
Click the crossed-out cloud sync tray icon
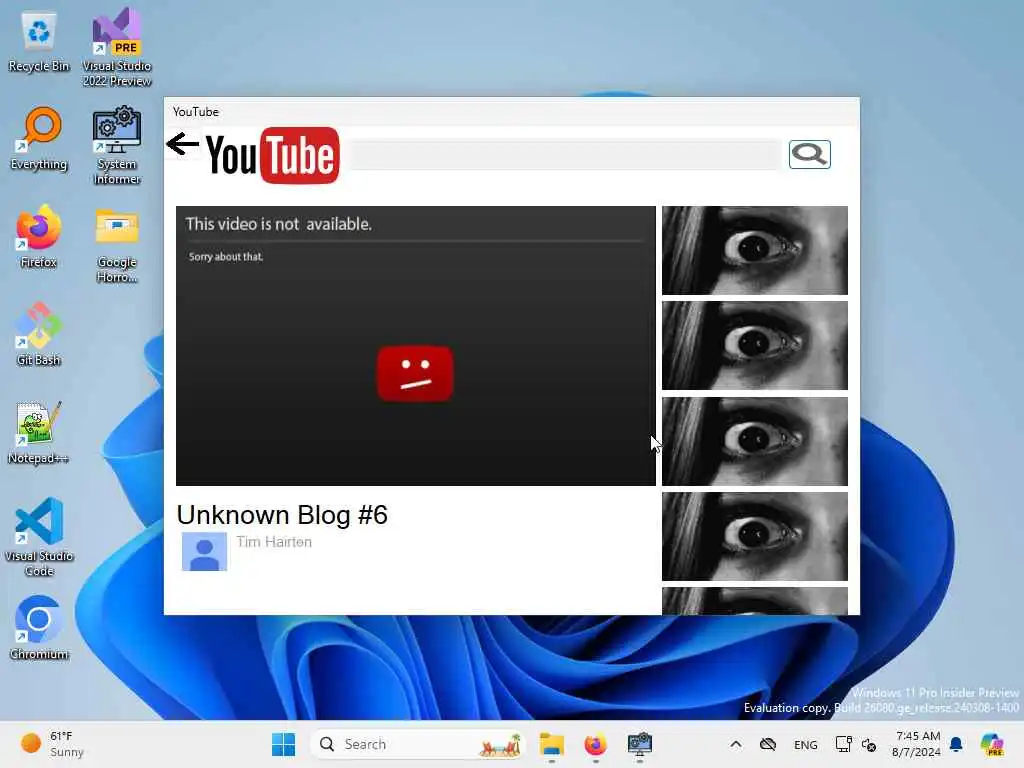pyautogui.click(x=768, y=744)
